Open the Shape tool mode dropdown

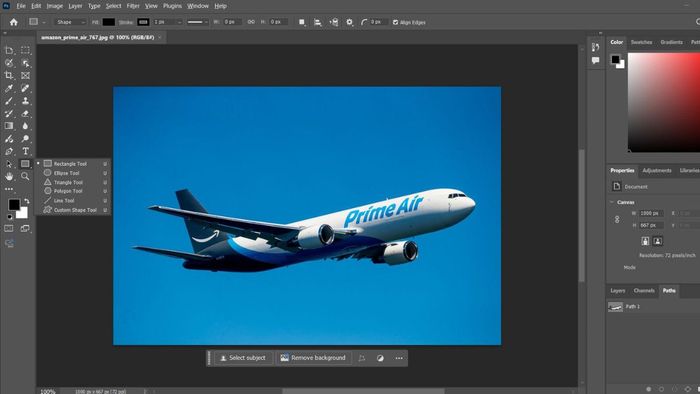pyautogui.click(x=70, y=22)
